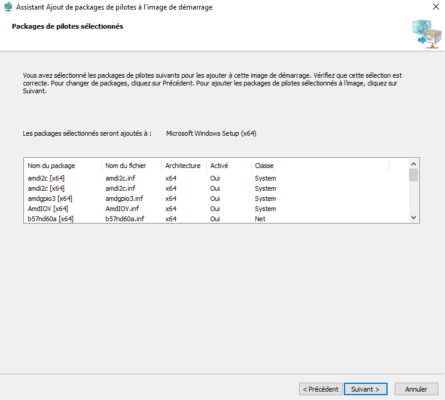Click the Suivant button

(x=366, y=389)
